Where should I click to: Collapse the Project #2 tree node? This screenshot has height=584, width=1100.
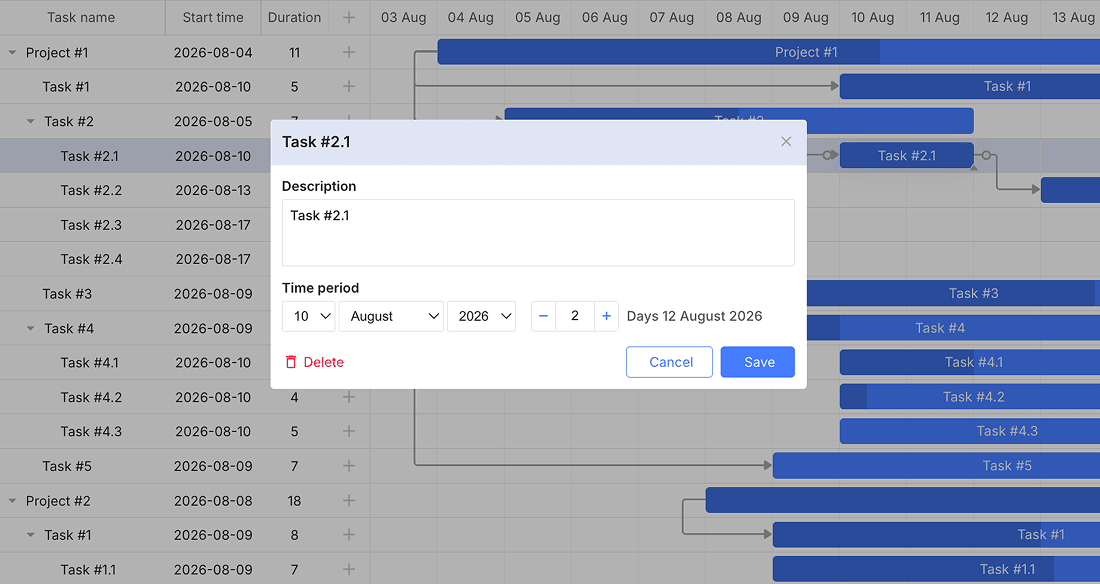[x=12, y=500]
